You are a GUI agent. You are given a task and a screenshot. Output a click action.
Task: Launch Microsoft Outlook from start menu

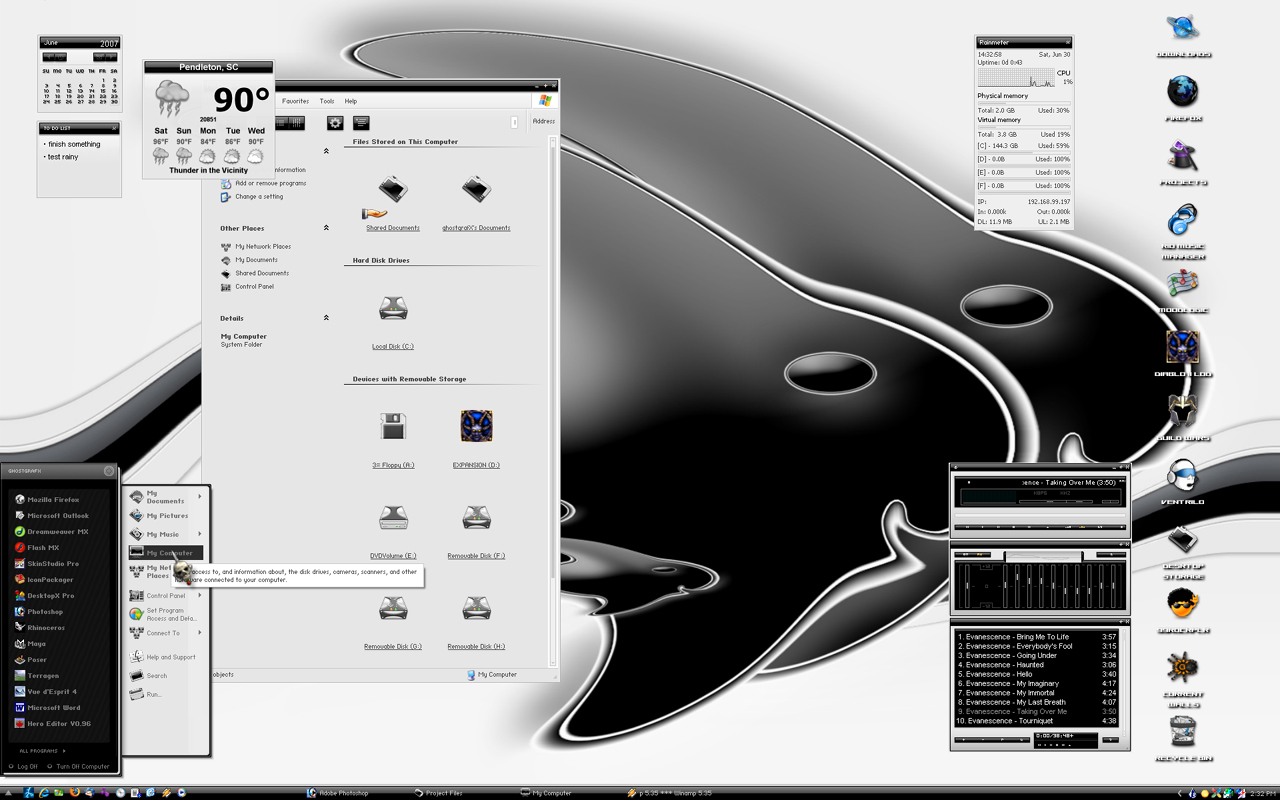click(51, 516)
